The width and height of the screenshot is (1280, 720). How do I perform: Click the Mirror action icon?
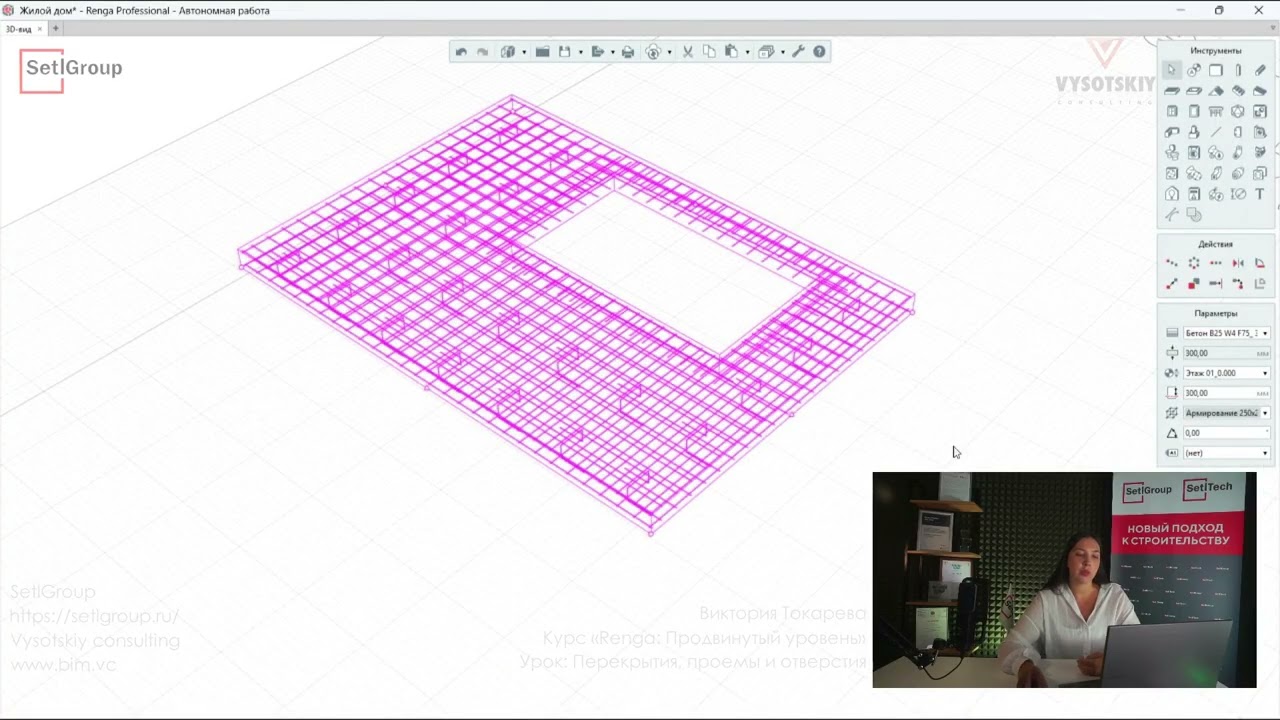click(x=1238, y=263)
